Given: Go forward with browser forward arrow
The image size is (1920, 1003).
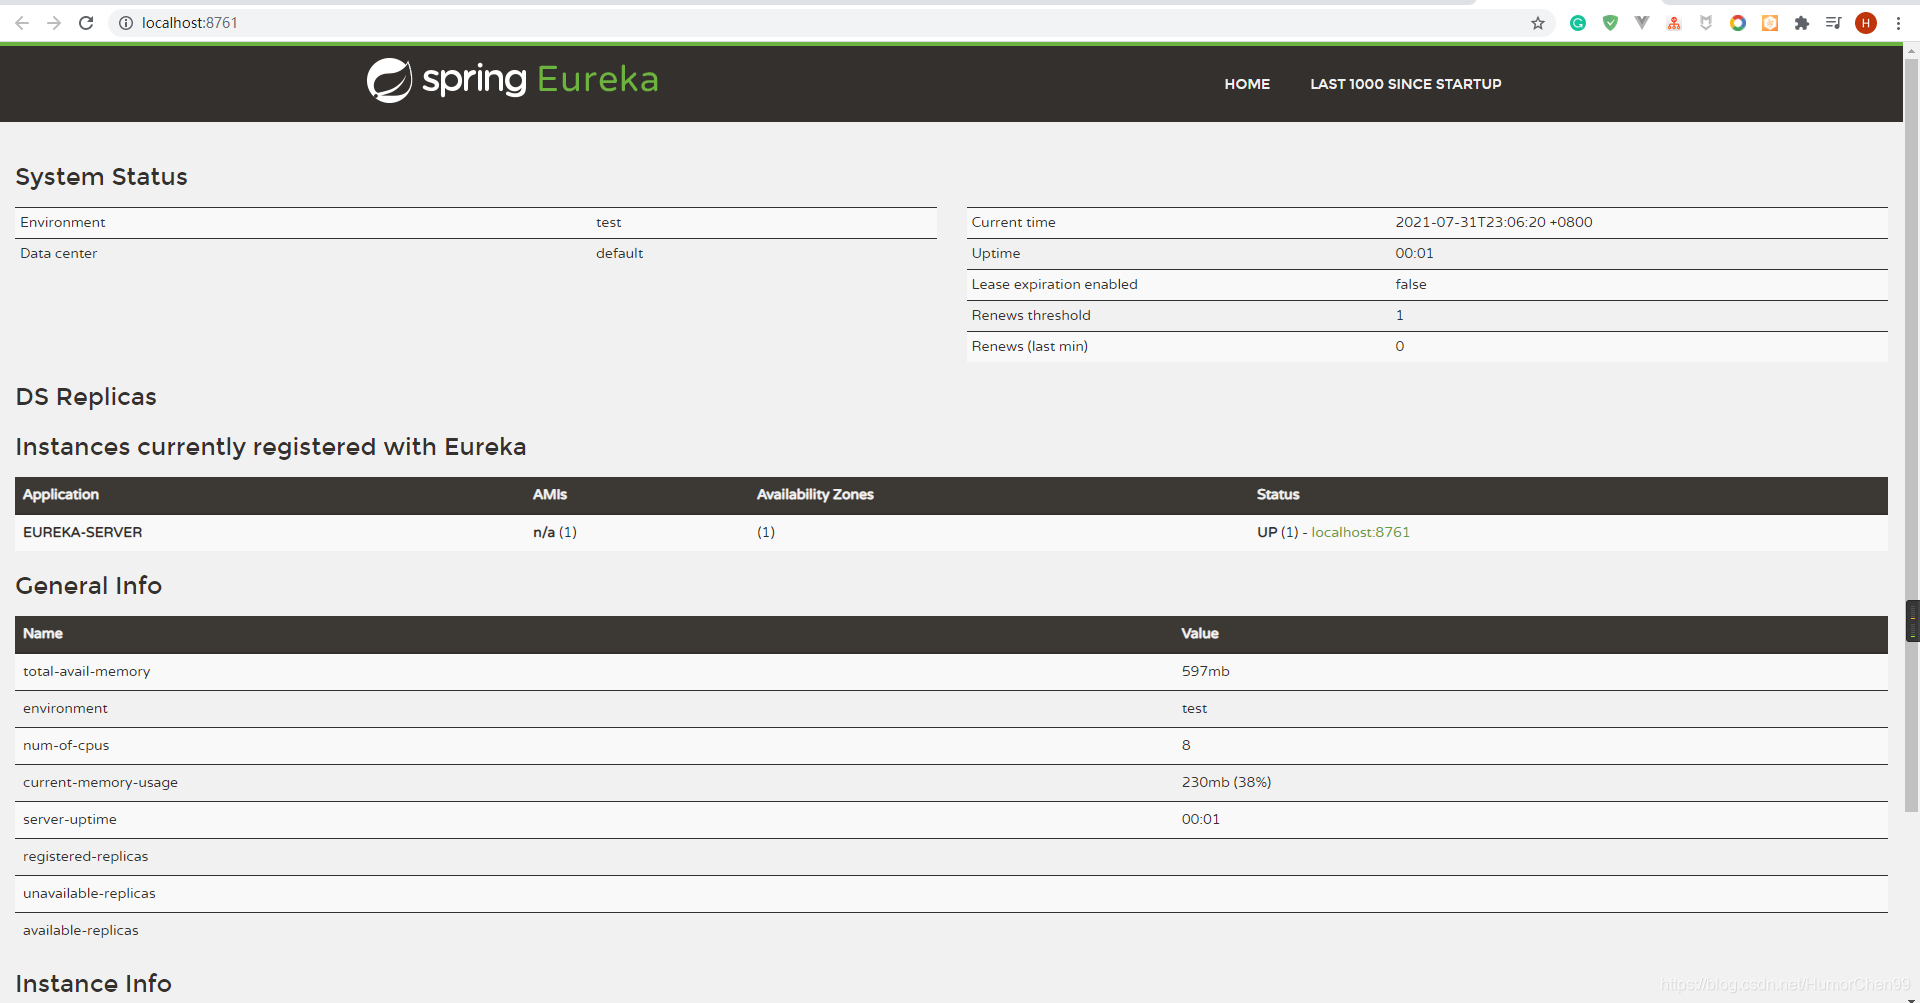Looking at the screenshot, I should click(54, 23).
